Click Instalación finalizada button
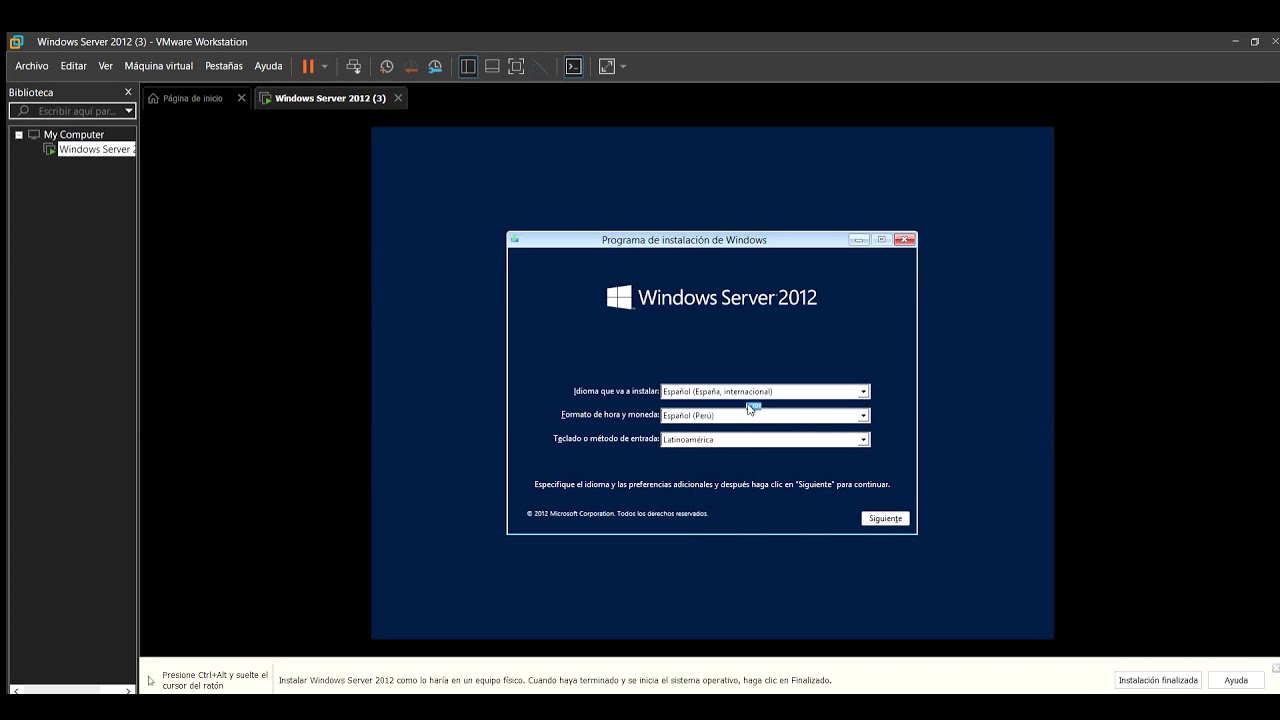This screenshot has height=720, width=1280. coord(1158,680)
